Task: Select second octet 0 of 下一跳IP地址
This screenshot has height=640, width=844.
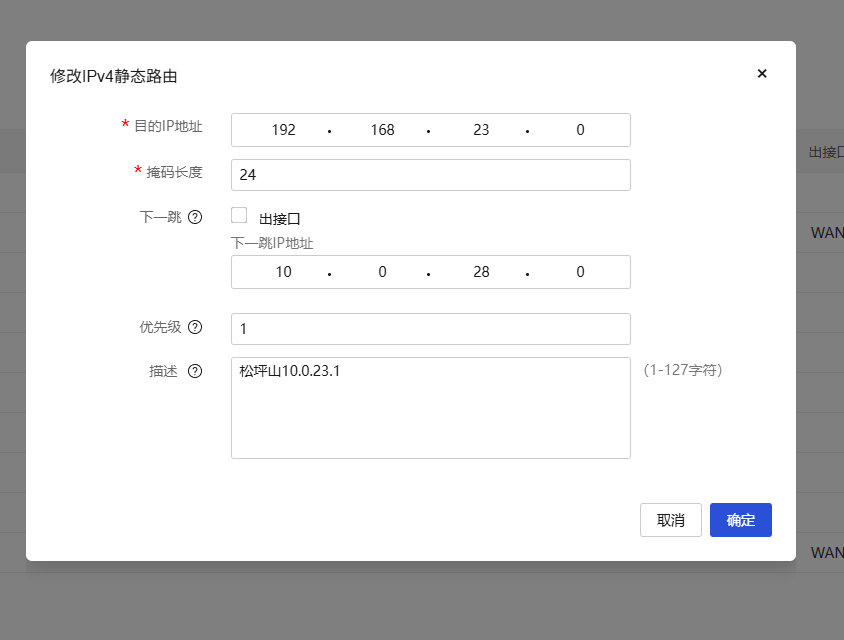Action: pos(382,272)
